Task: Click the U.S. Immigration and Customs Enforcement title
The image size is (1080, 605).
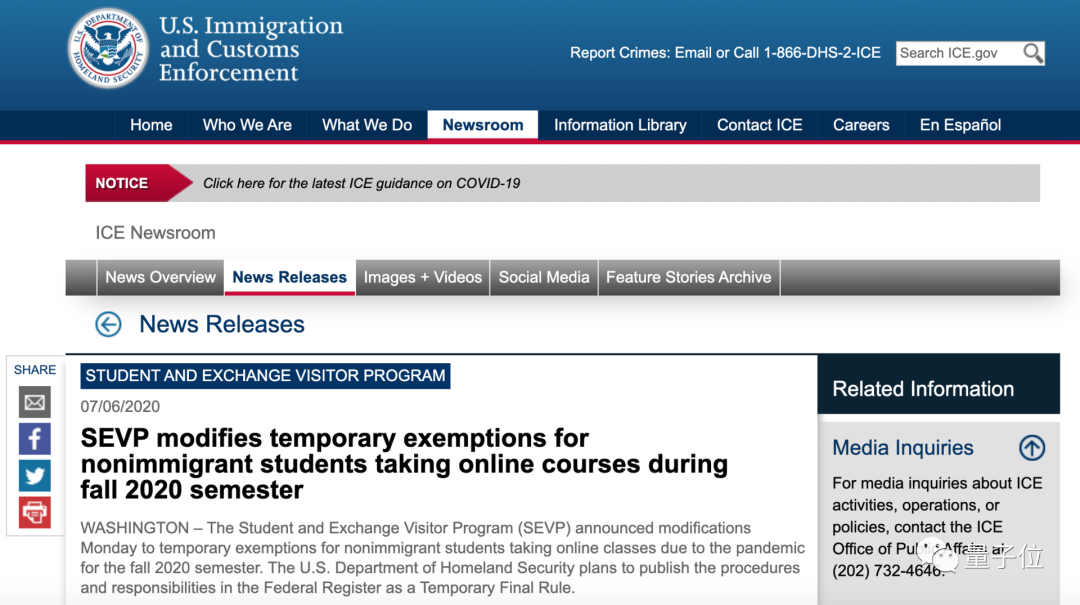Action: (x=251, y=49)
